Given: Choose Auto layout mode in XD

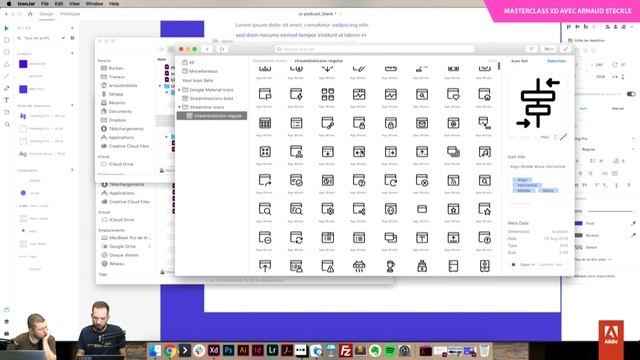Looking at the screenshot, I should point(583,109).
